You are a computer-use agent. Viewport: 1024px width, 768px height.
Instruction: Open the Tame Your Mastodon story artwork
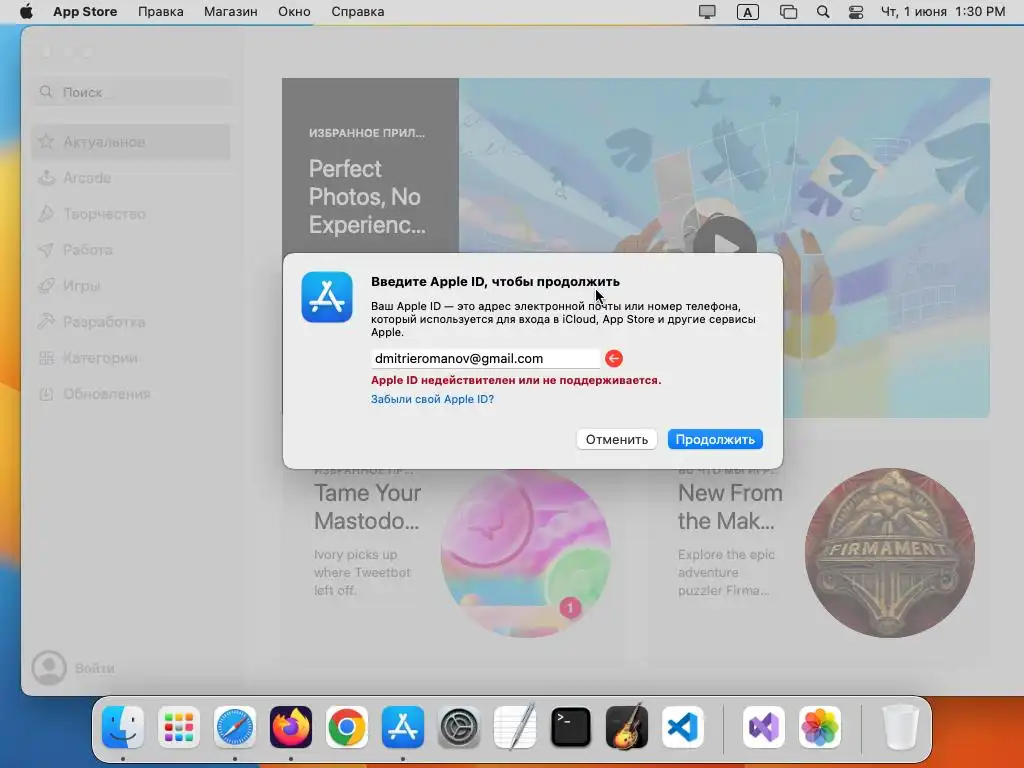coord(526,552)
